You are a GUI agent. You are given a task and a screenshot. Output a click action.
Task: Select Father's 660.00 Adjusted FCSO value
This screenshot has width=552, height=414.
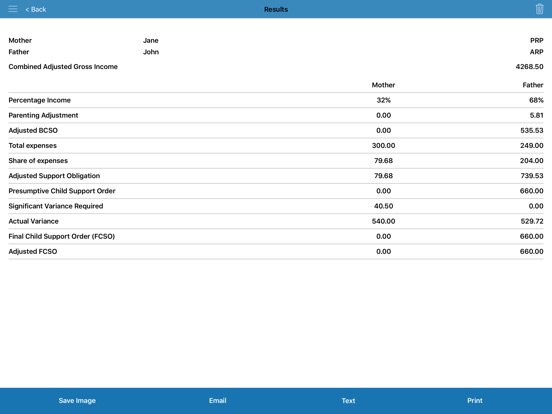point(532,251)
